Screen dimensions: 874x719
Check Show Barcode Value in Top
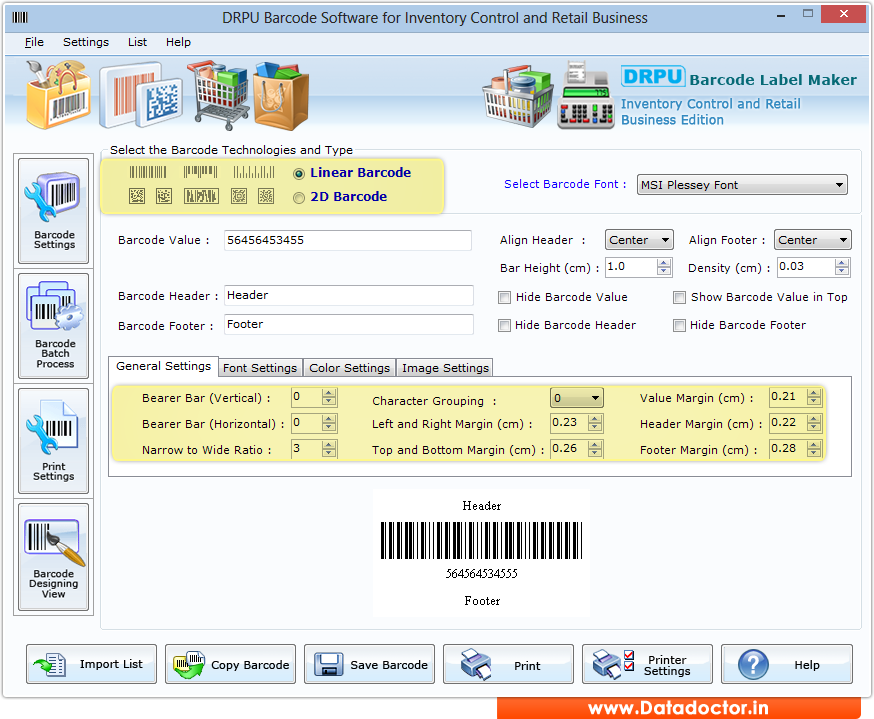pos(679,297)
